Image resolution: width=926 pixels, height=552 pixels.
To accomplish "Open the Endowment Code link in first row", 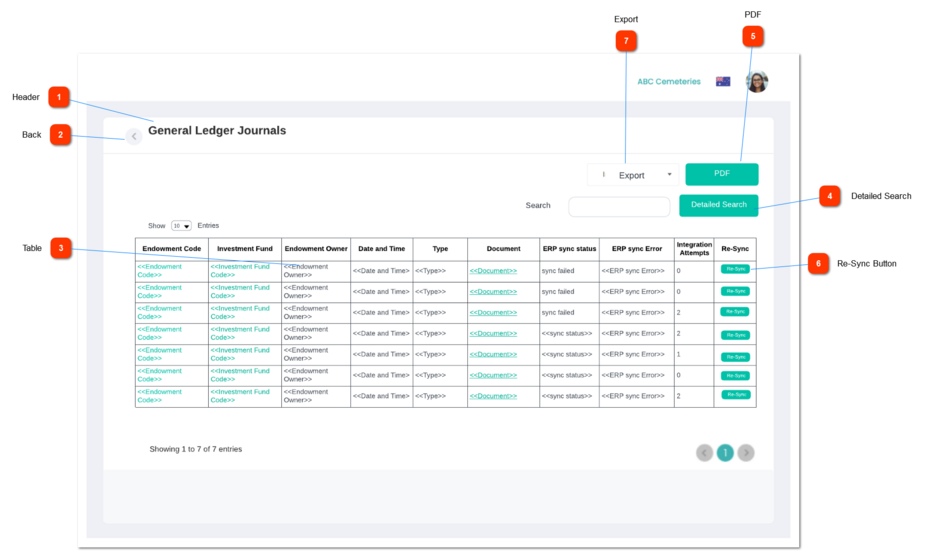I will click(159, 270).
